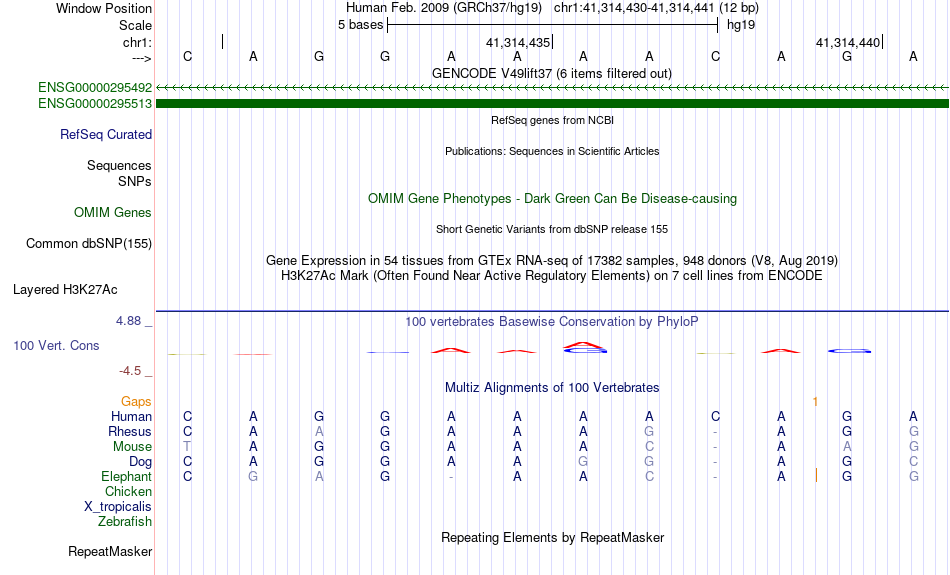Click the tallest red-blue PhyloP conservation peak
Viewport: 950px width, 575px height.
[585, 347]
